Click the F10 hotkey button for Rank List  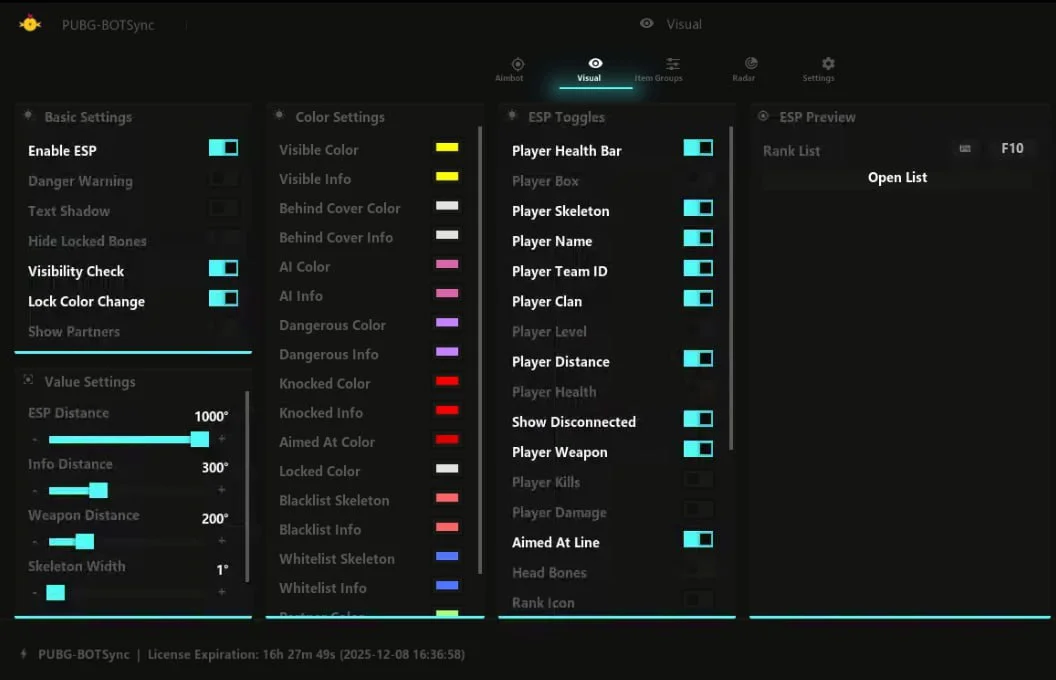pyautogui.click(x=1012, y=149)
